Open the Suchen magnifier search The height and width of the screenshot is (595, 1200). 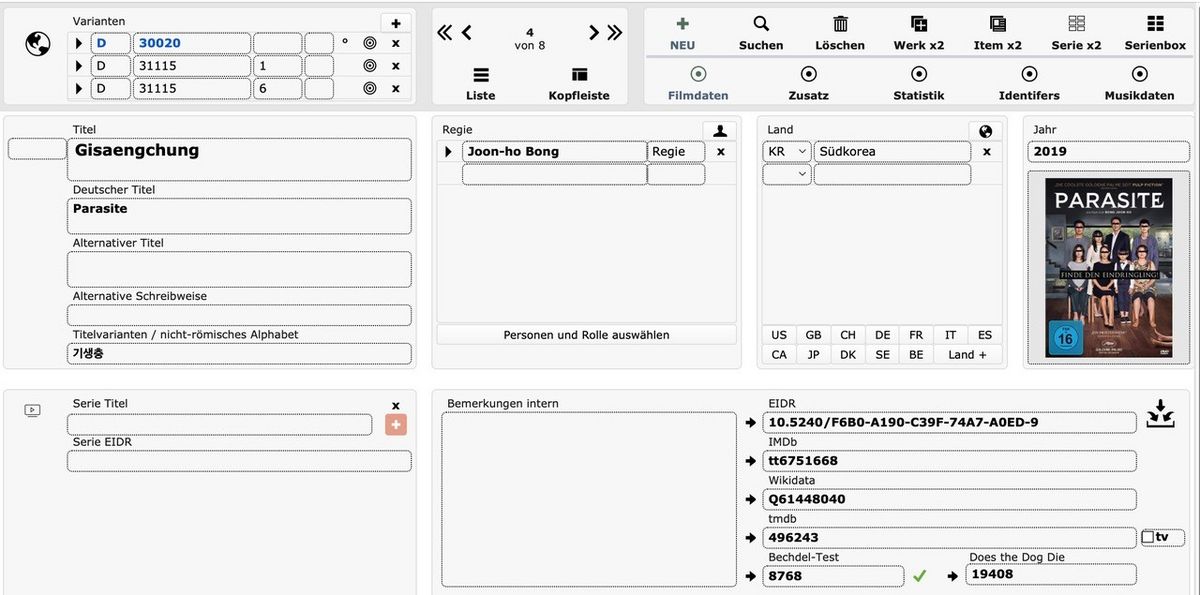point(761,24)
